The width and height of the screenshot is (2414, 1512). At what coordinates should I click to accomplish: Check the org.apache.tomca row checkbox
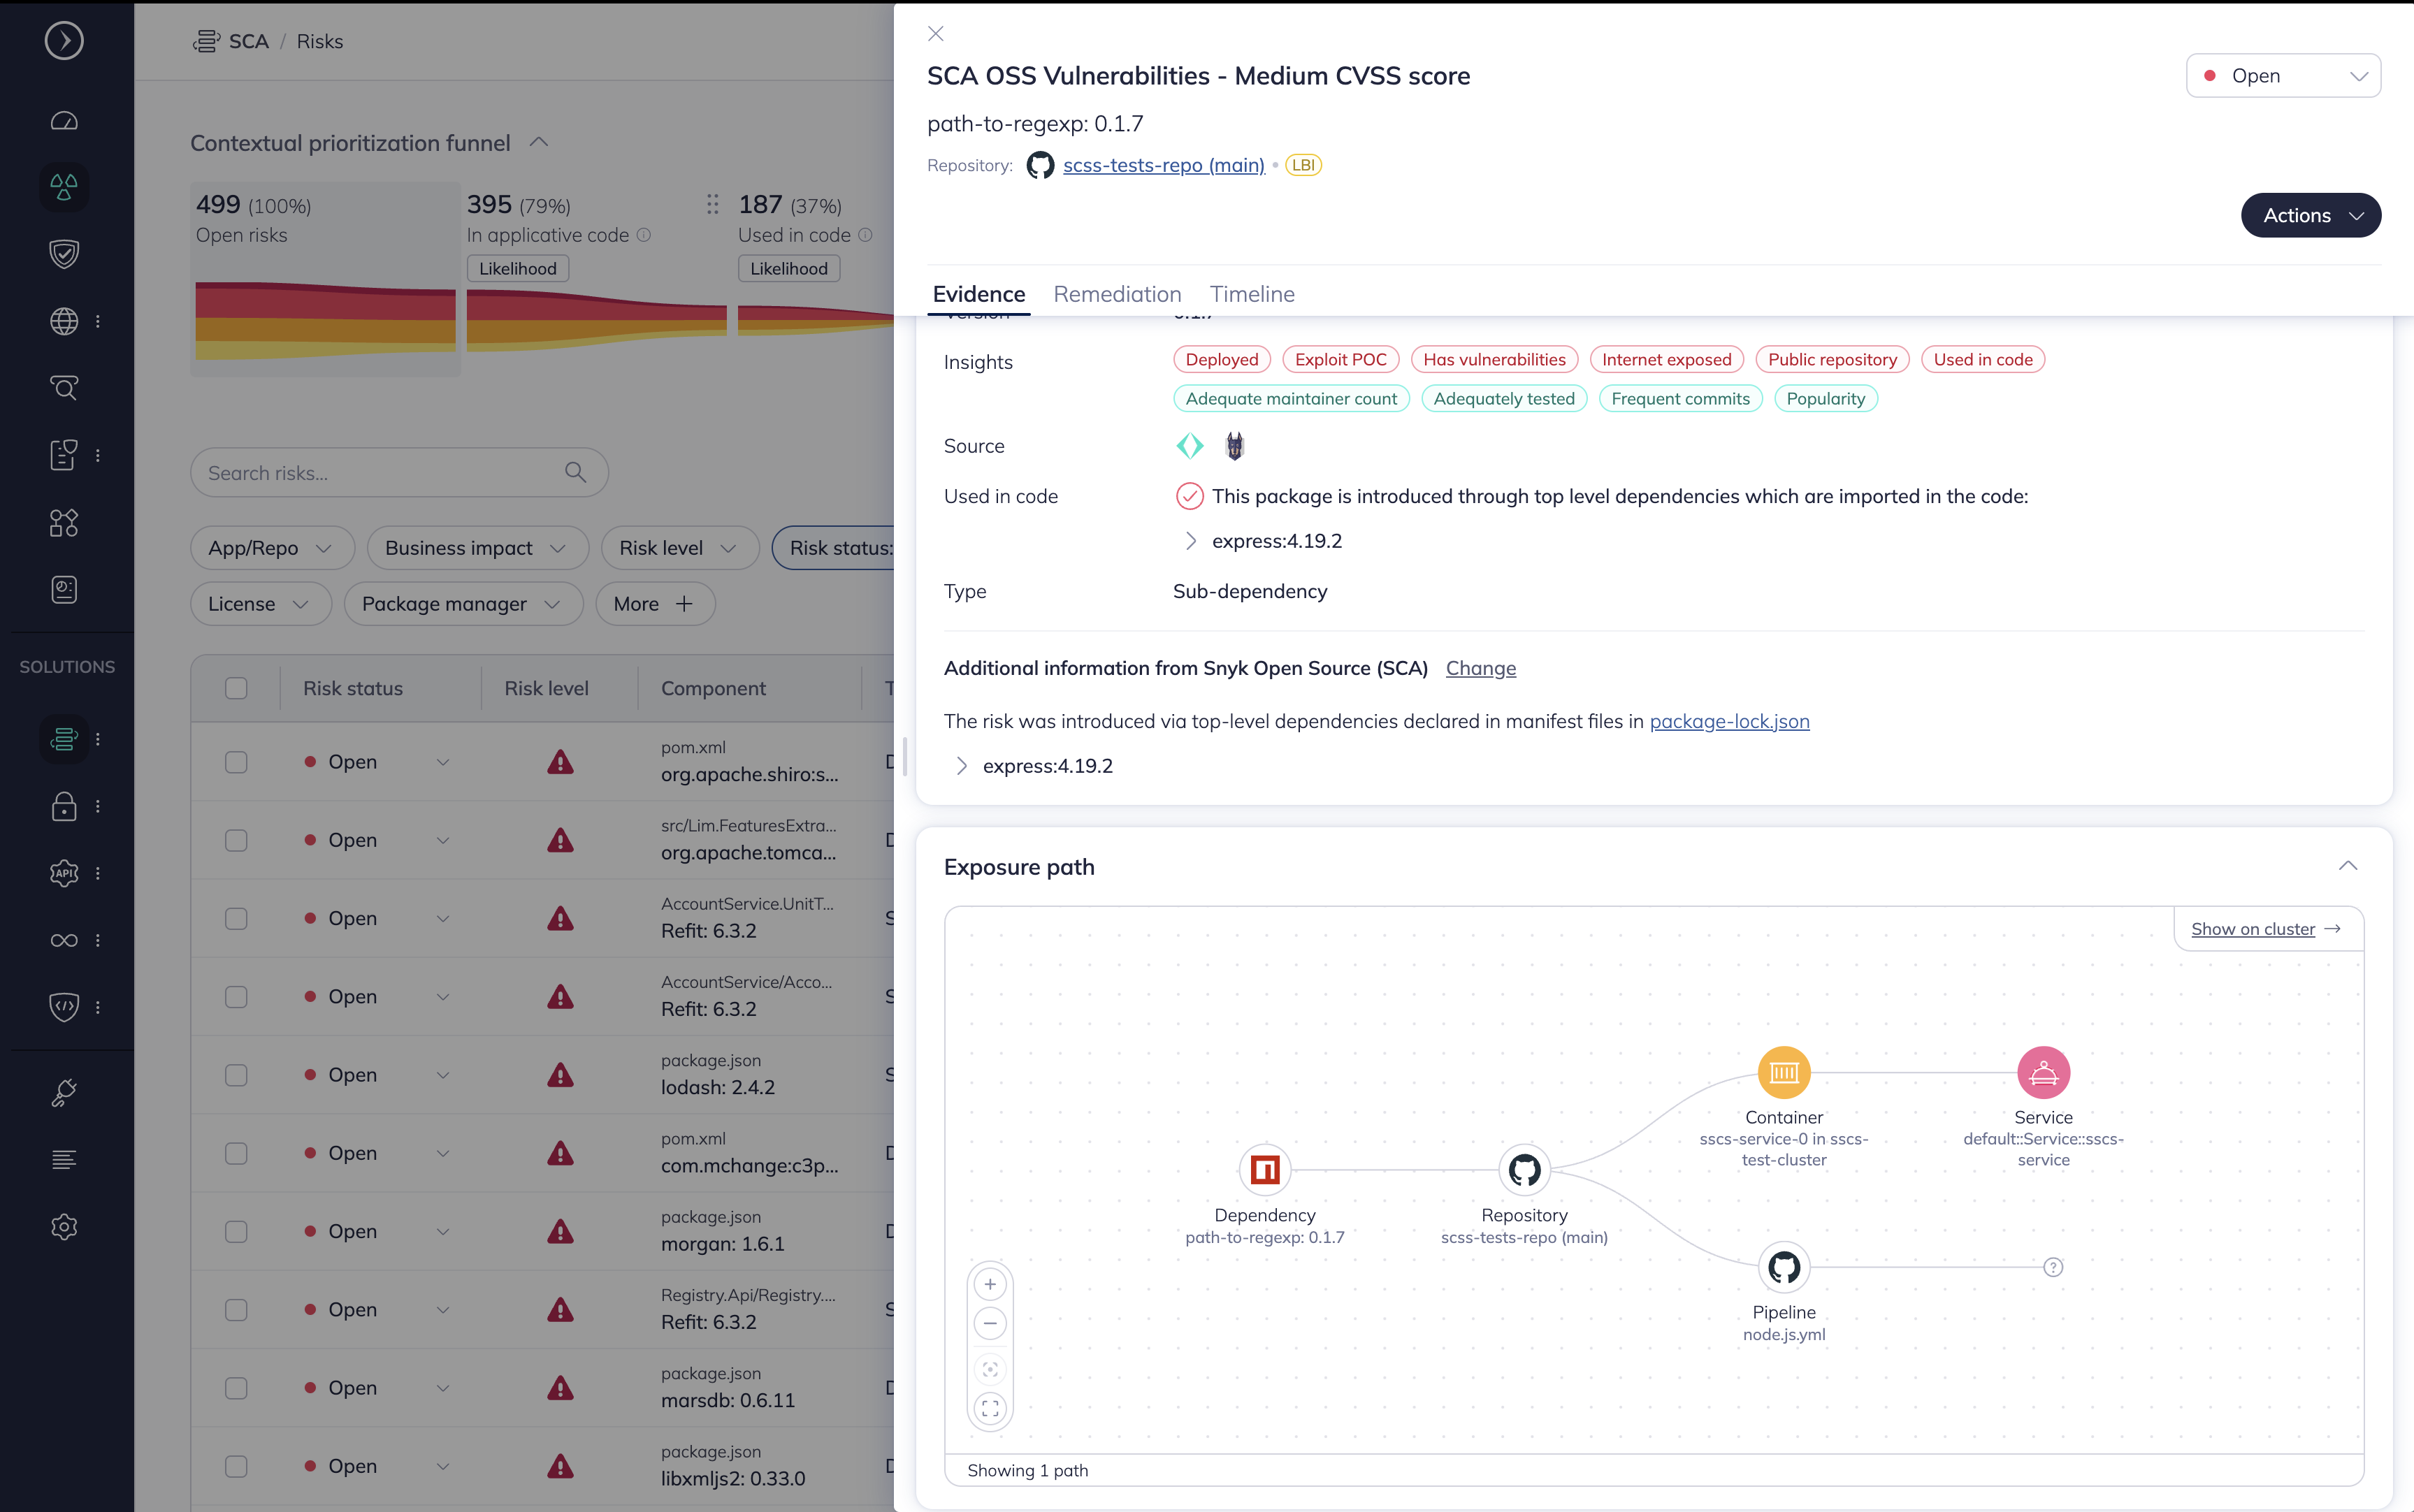(x=236, y=840)
